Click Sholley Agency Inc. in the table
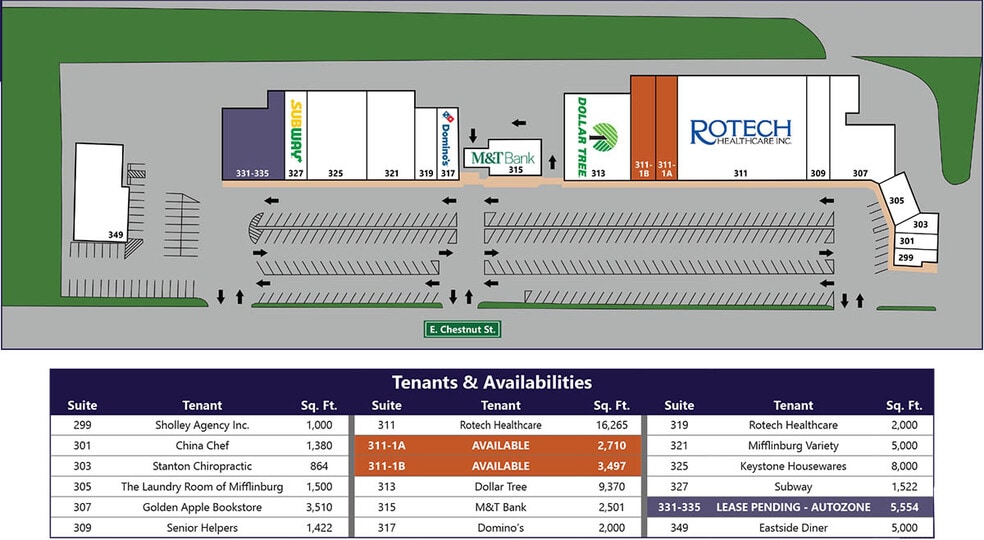The height and width of the screenshot is (540, 984). (202, 425)
